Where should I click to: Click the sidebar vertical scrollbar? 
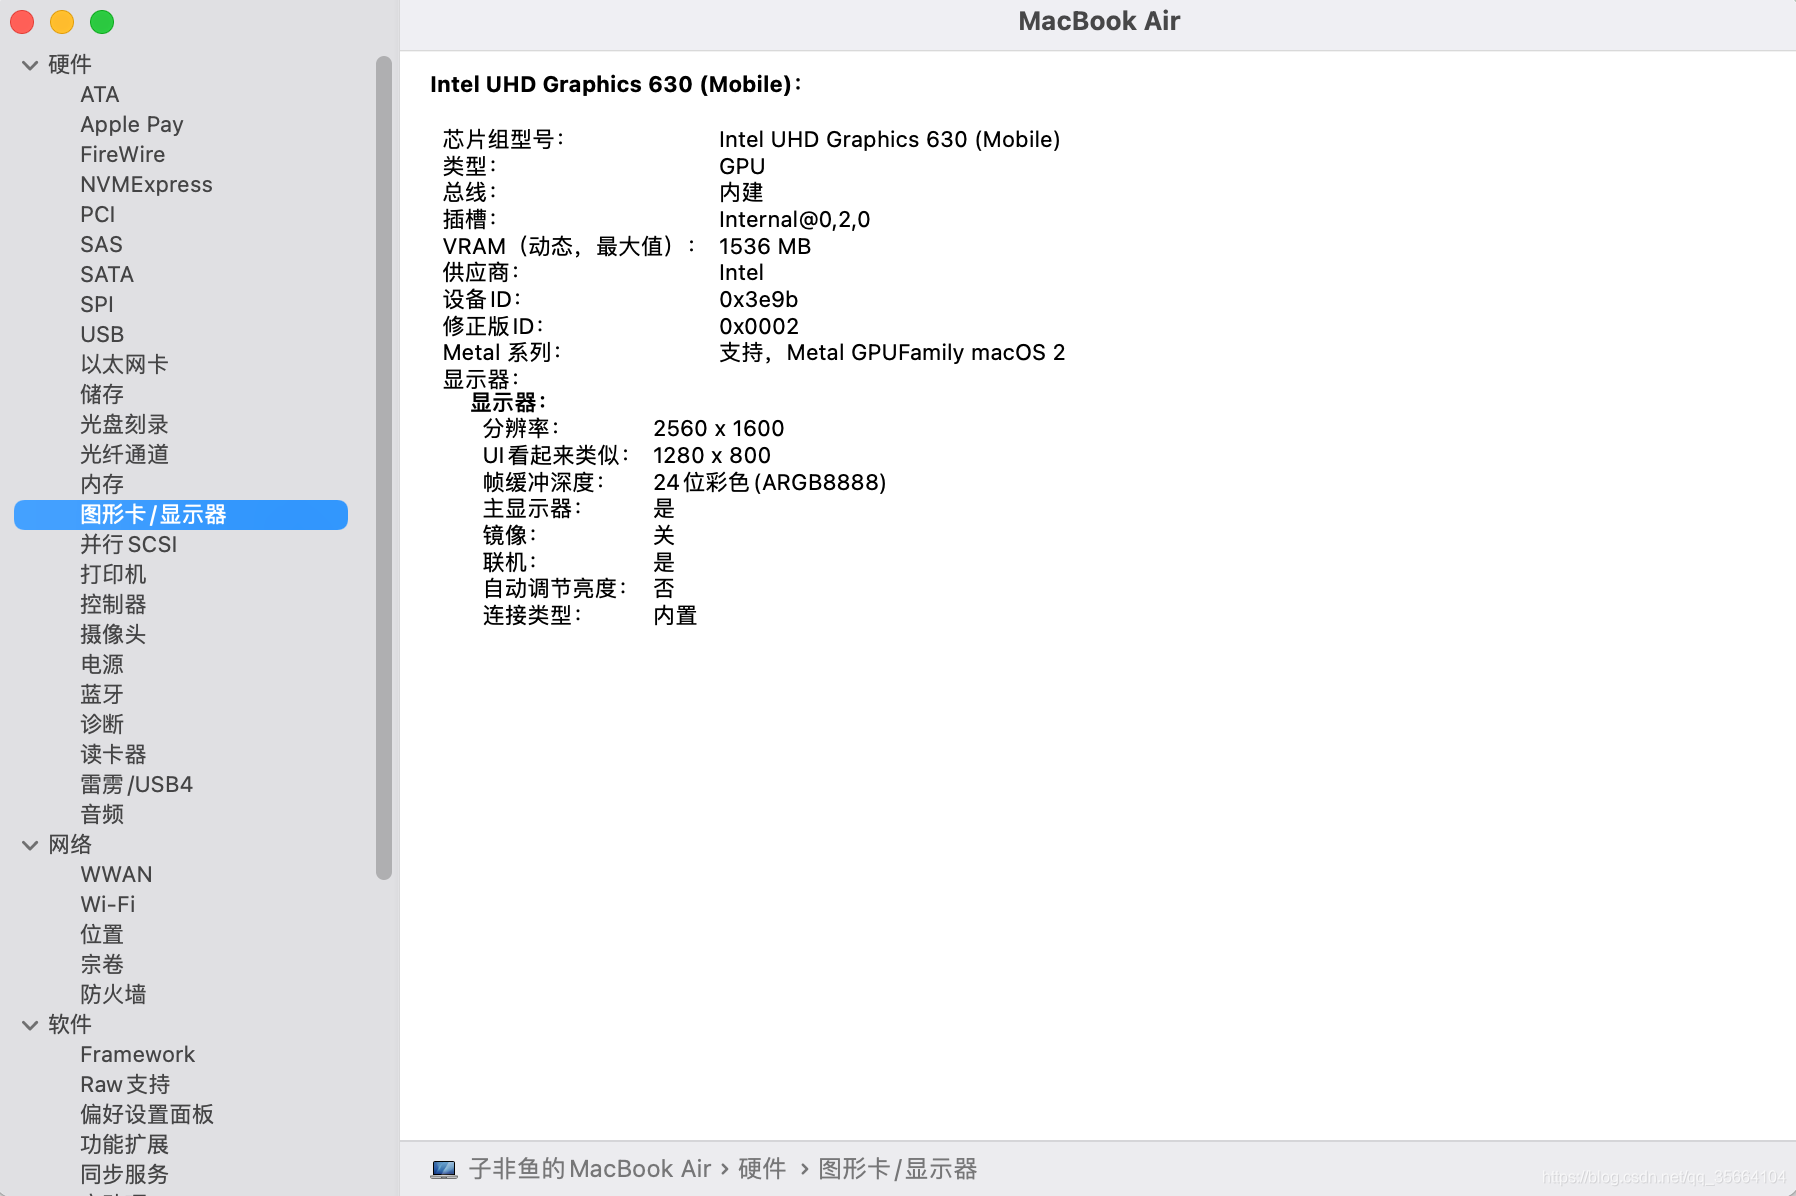(x=384, y=468)
